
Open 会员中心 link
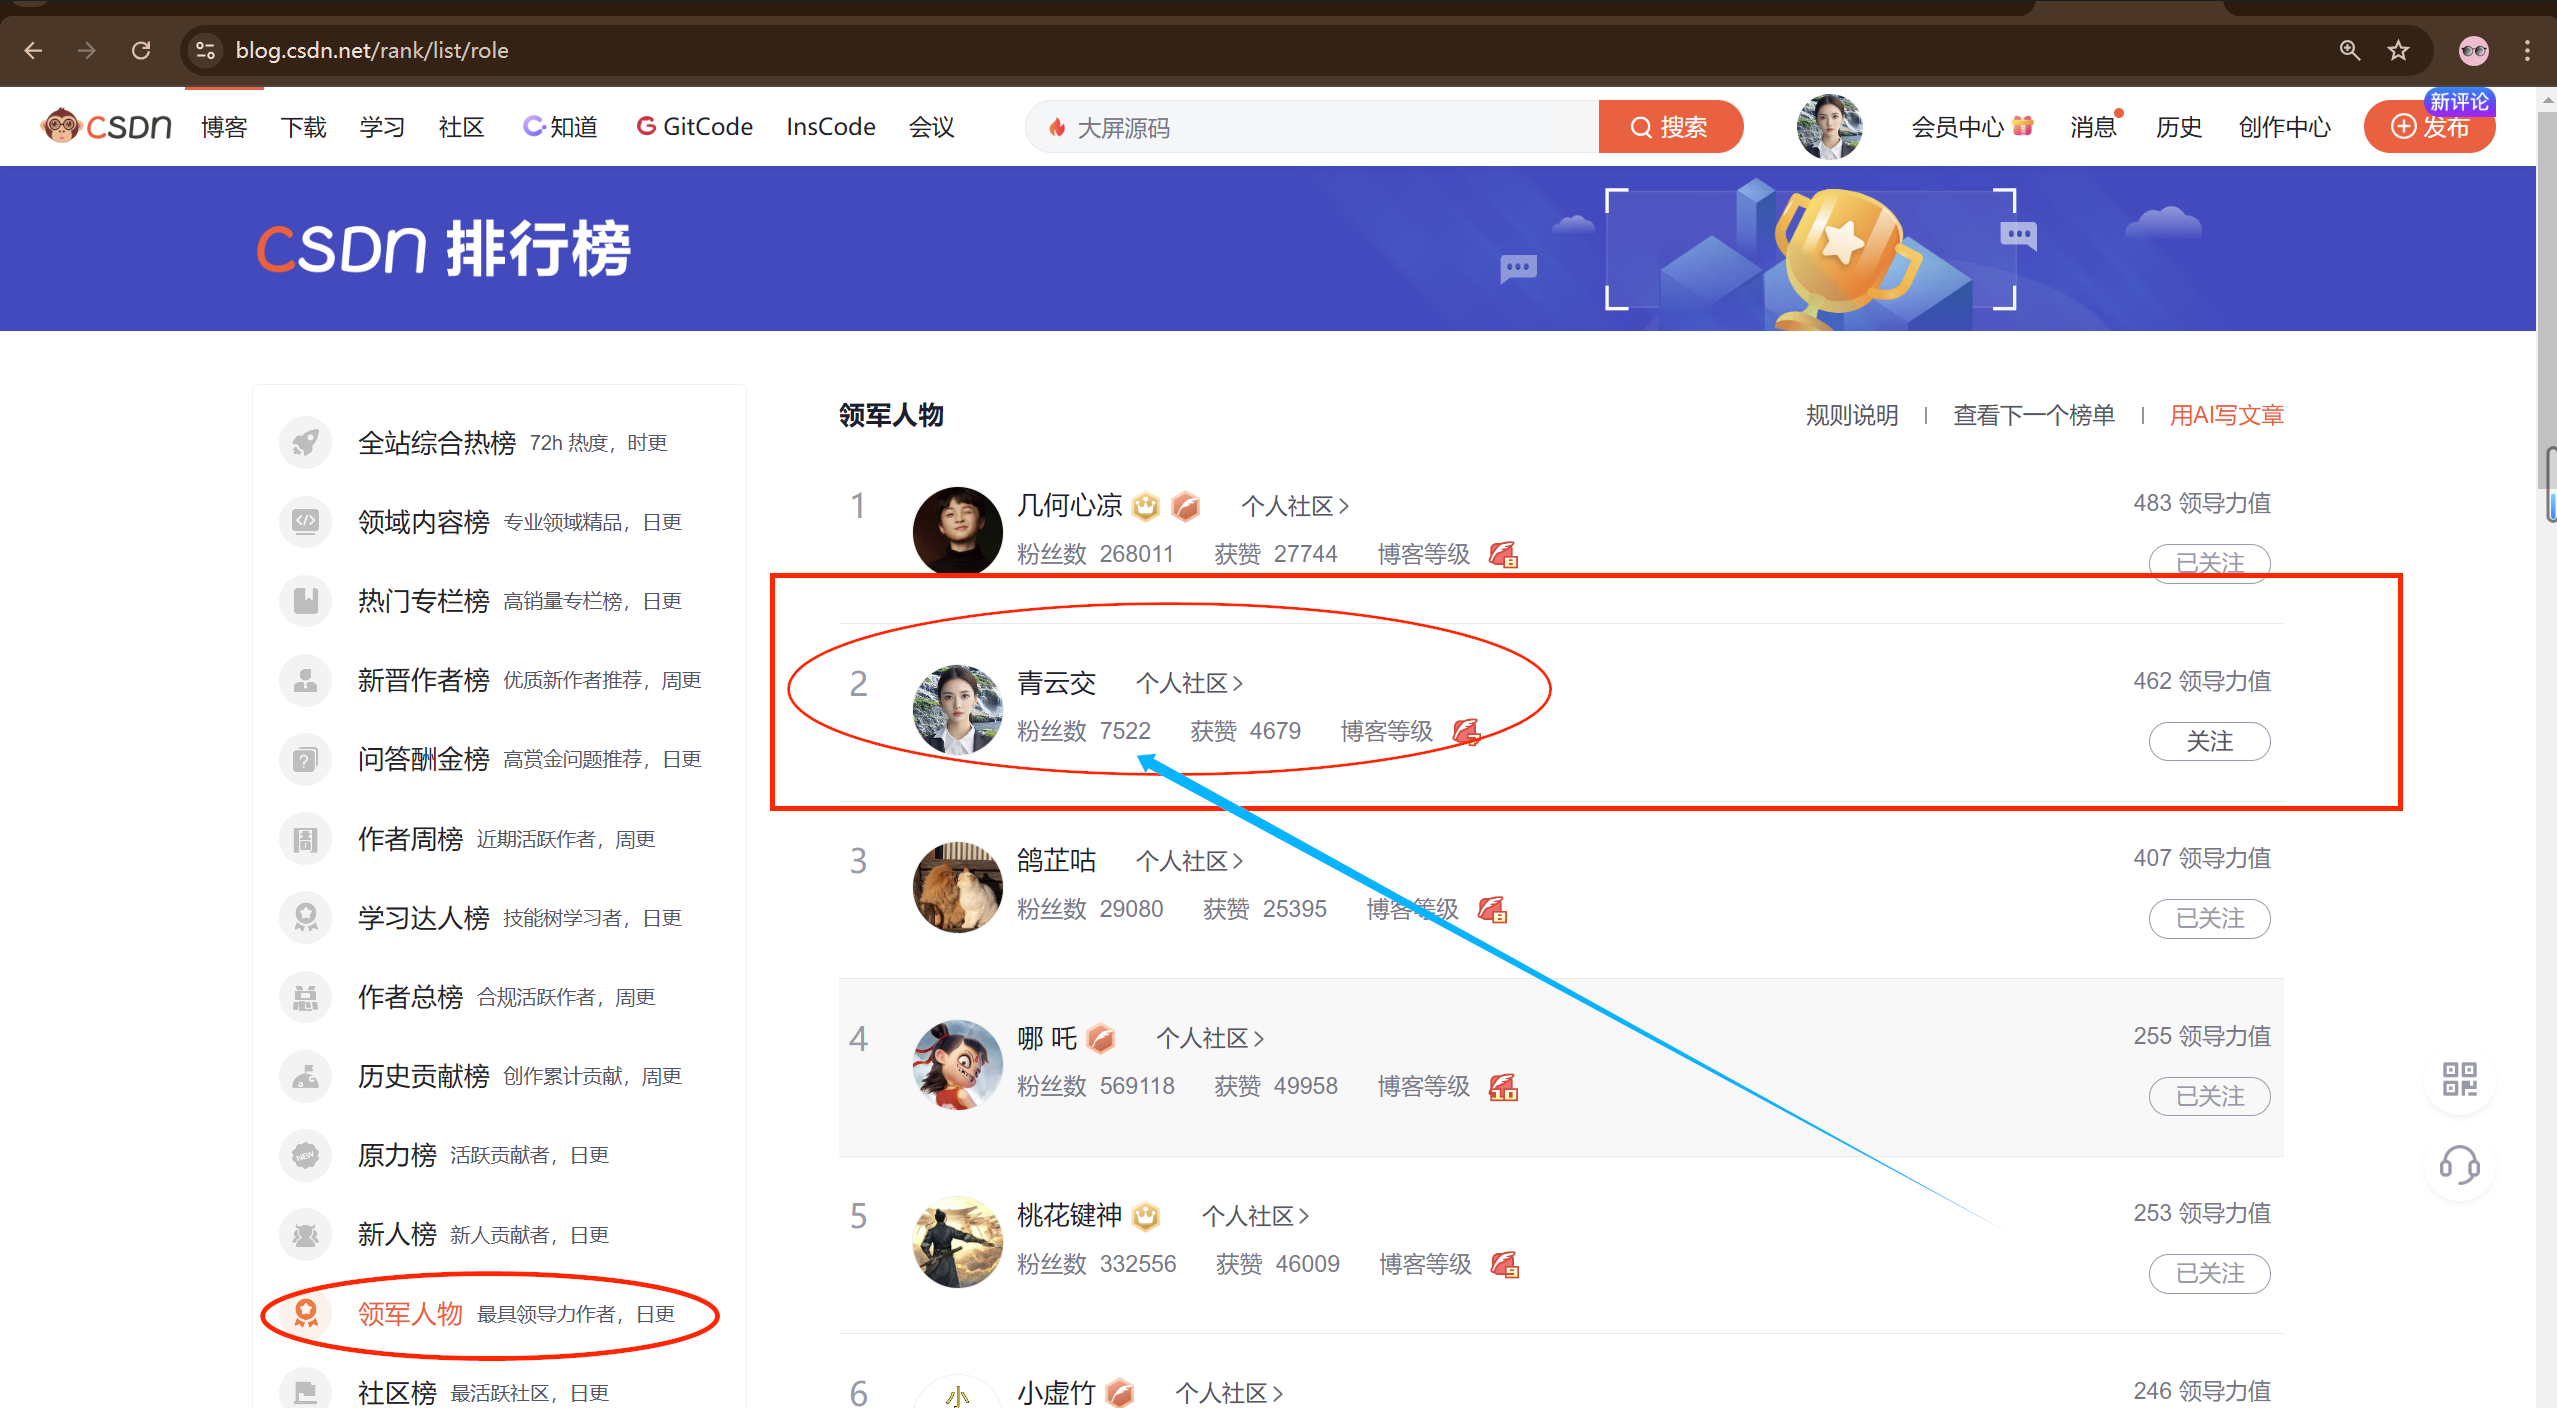(1972, 127)
